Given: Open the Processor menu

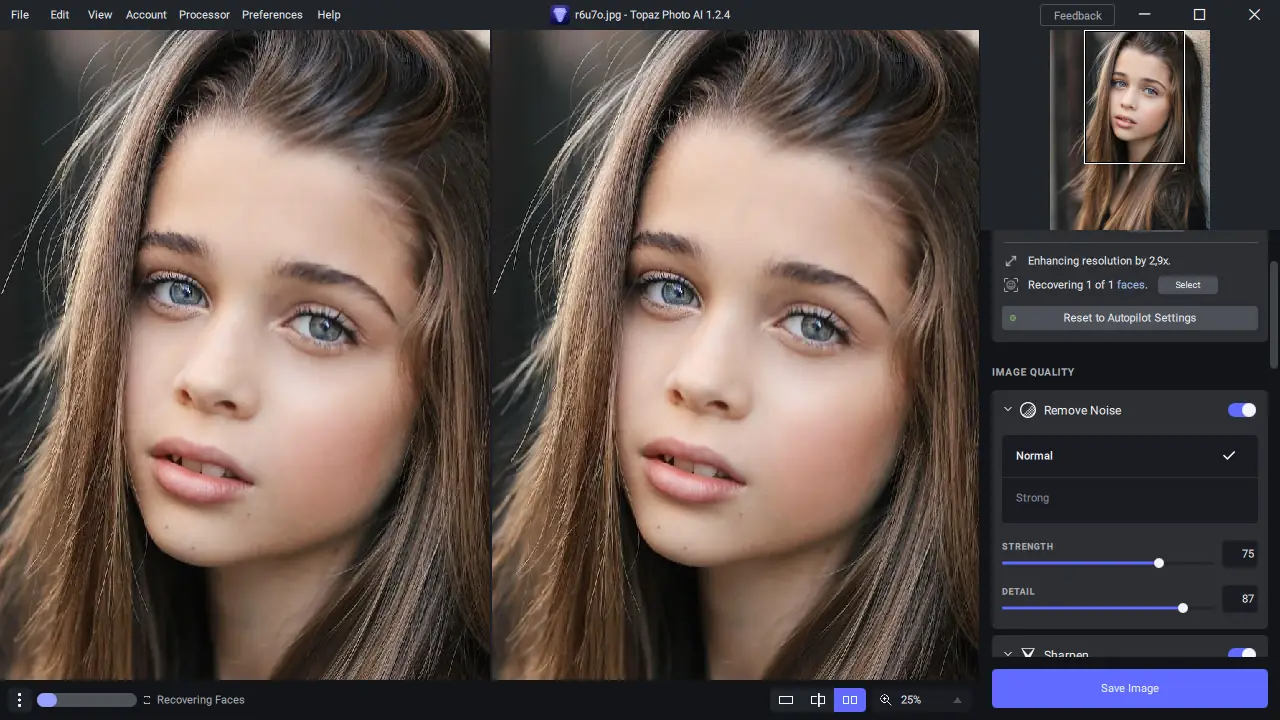Looking at the screenshot, I should [204, 15].
